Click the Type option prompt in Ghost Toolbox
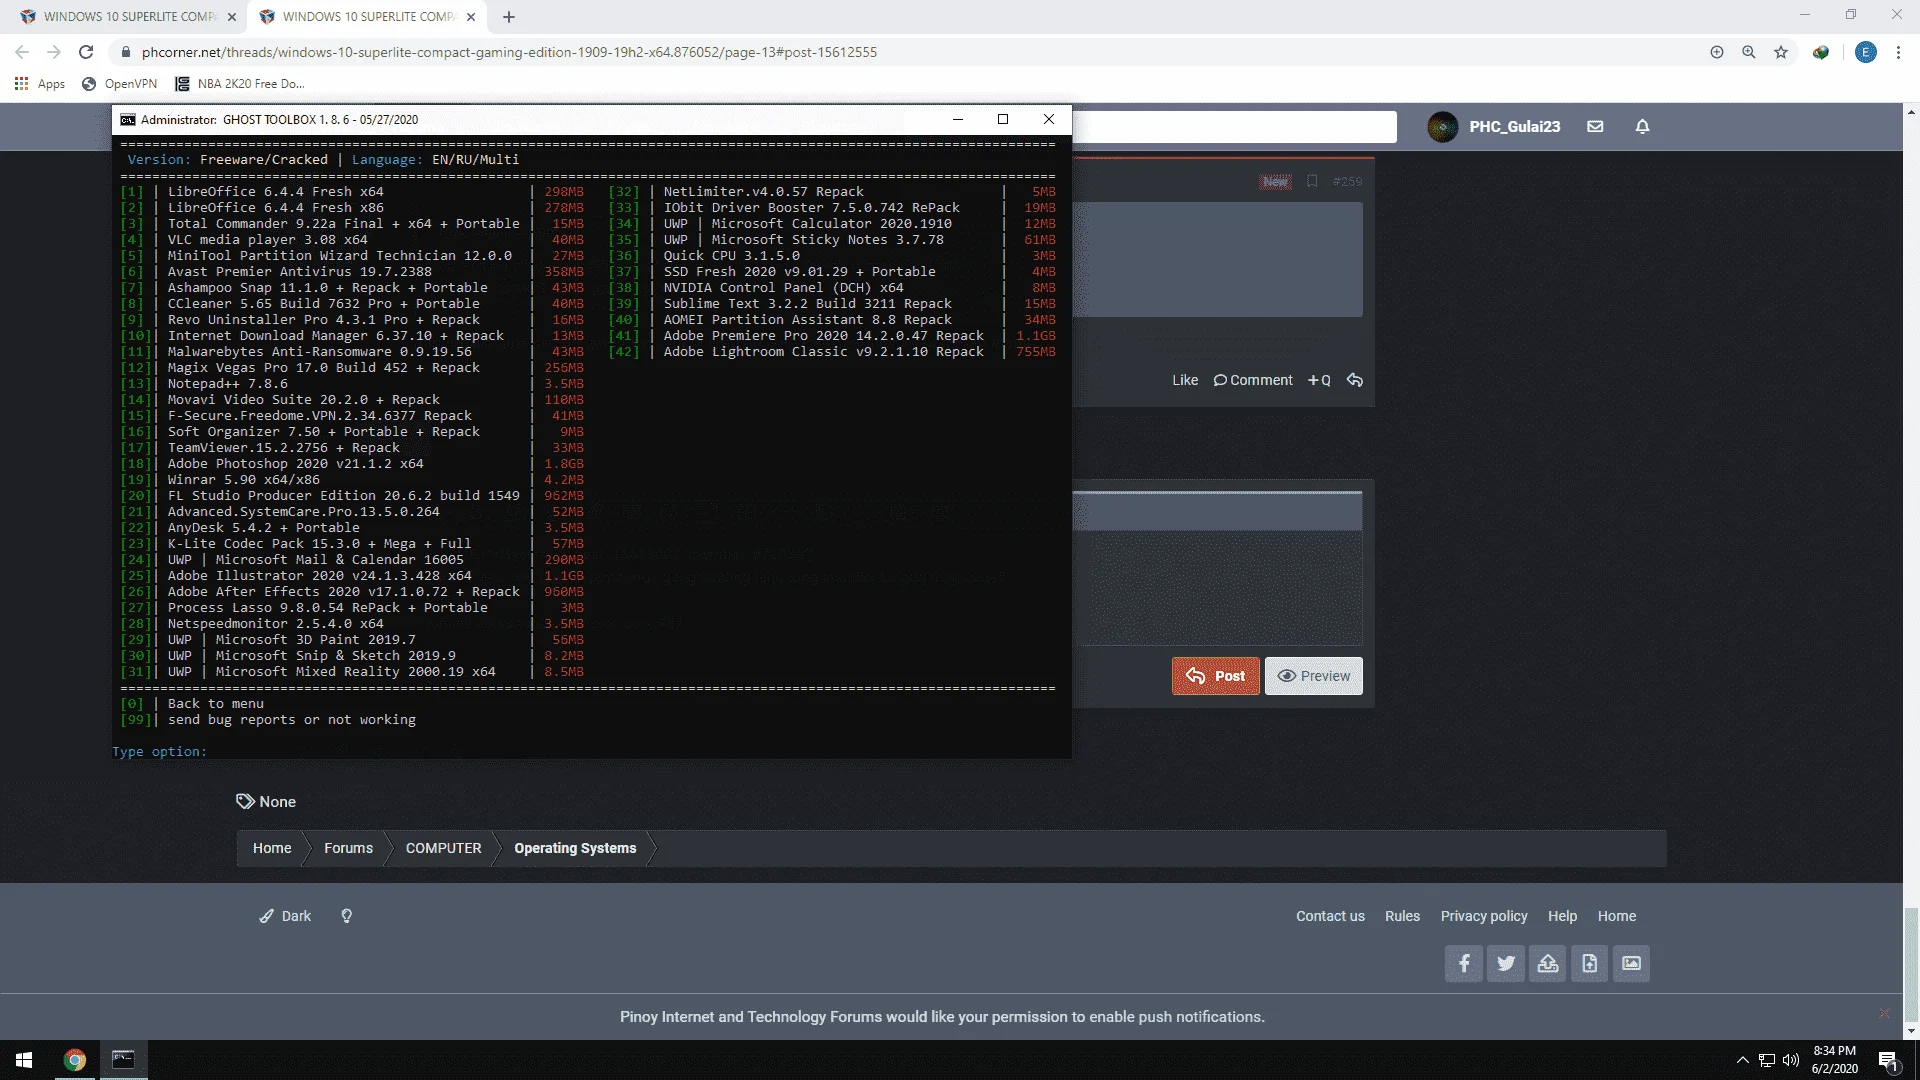The image size is (1920, 1080). pos(160,752)
